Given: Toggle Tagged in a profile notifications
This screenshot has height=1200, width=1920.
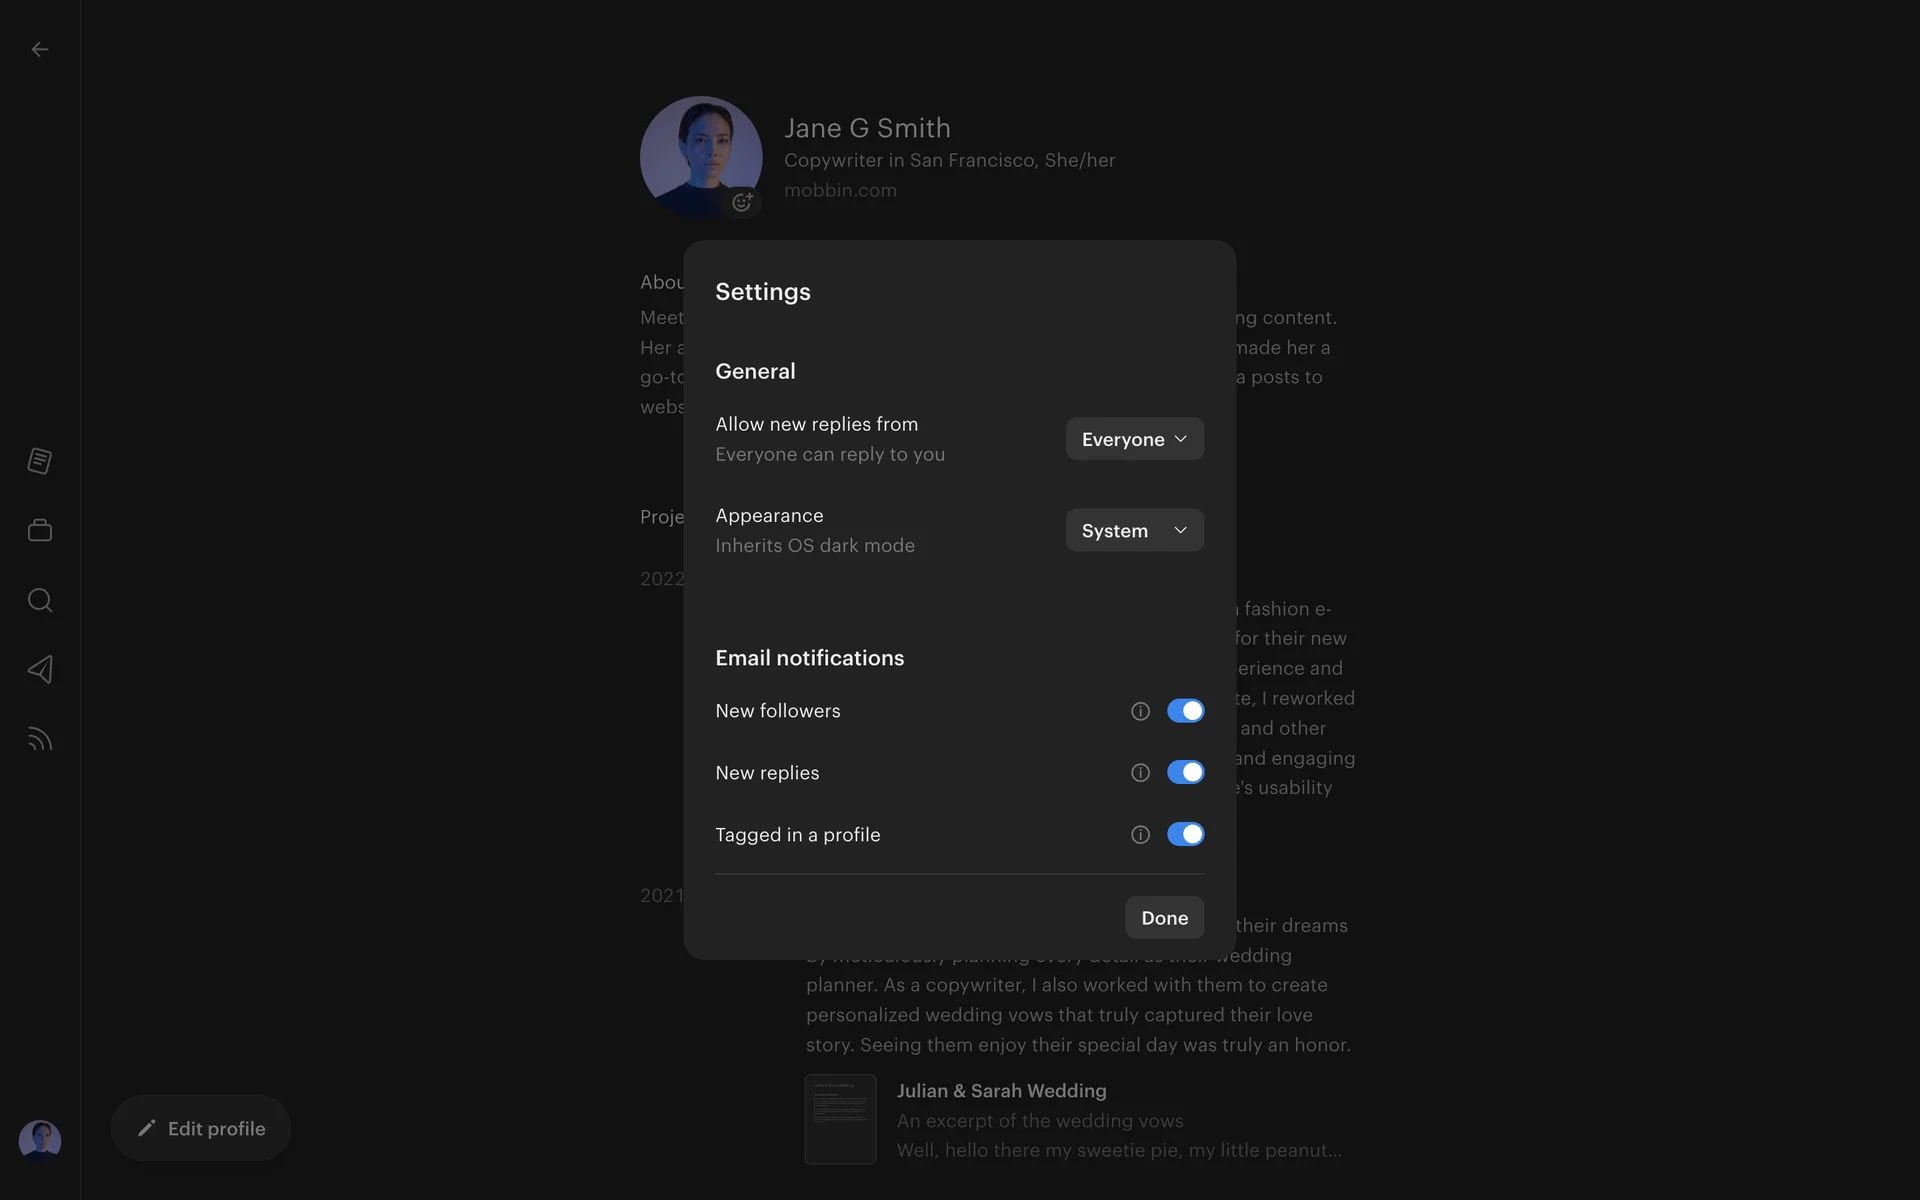Looking at the screenshot, I should pyautogui.click(x=1185, y=835).
